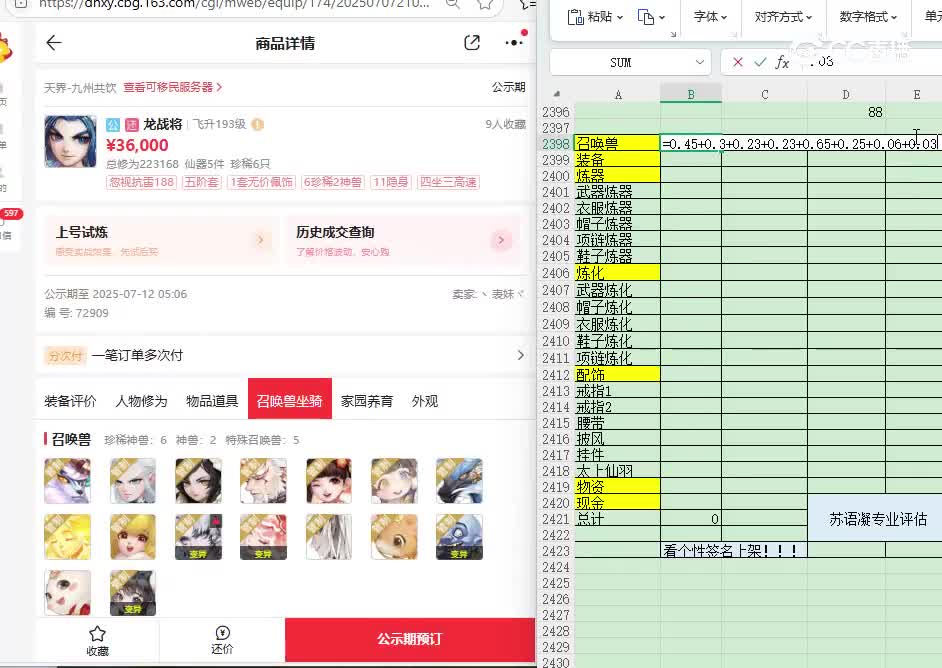Click the share icon in the 商品详情 header
This screenshot has width=942, height=668.
(472, 43)
